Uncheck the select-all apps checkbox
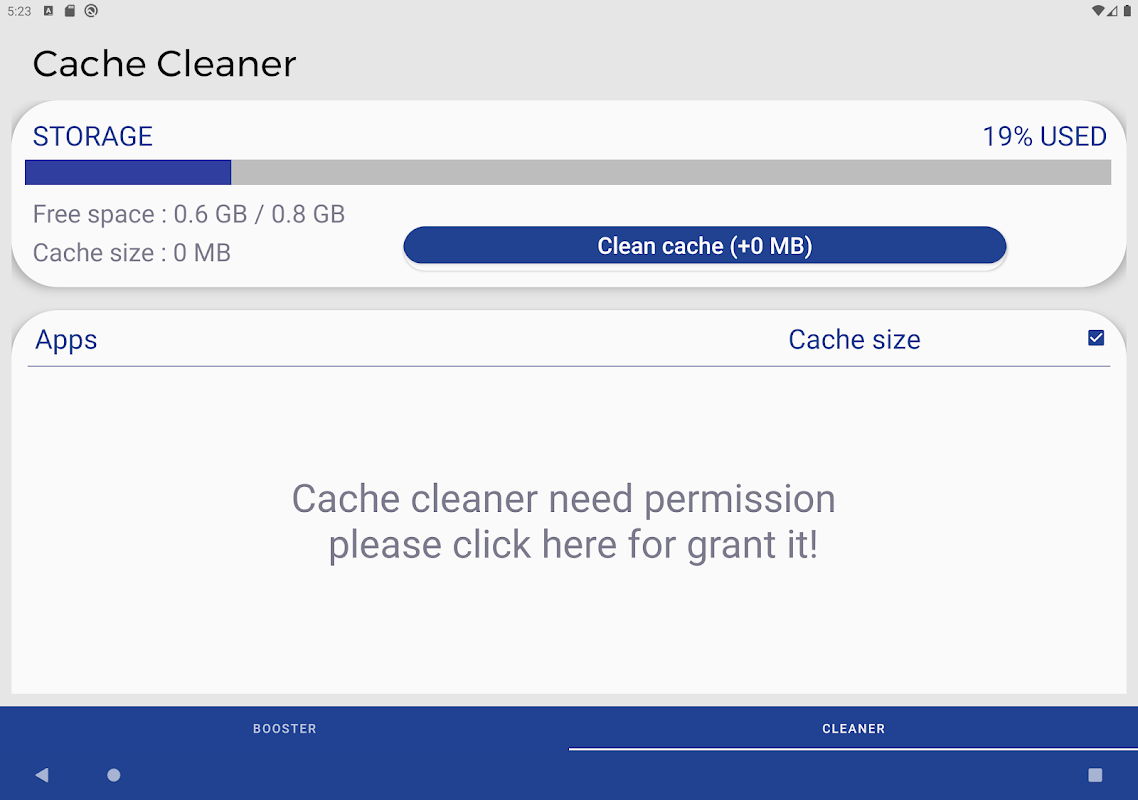This screenshot has height=800, width=1138. click(x=1096, y=338)
